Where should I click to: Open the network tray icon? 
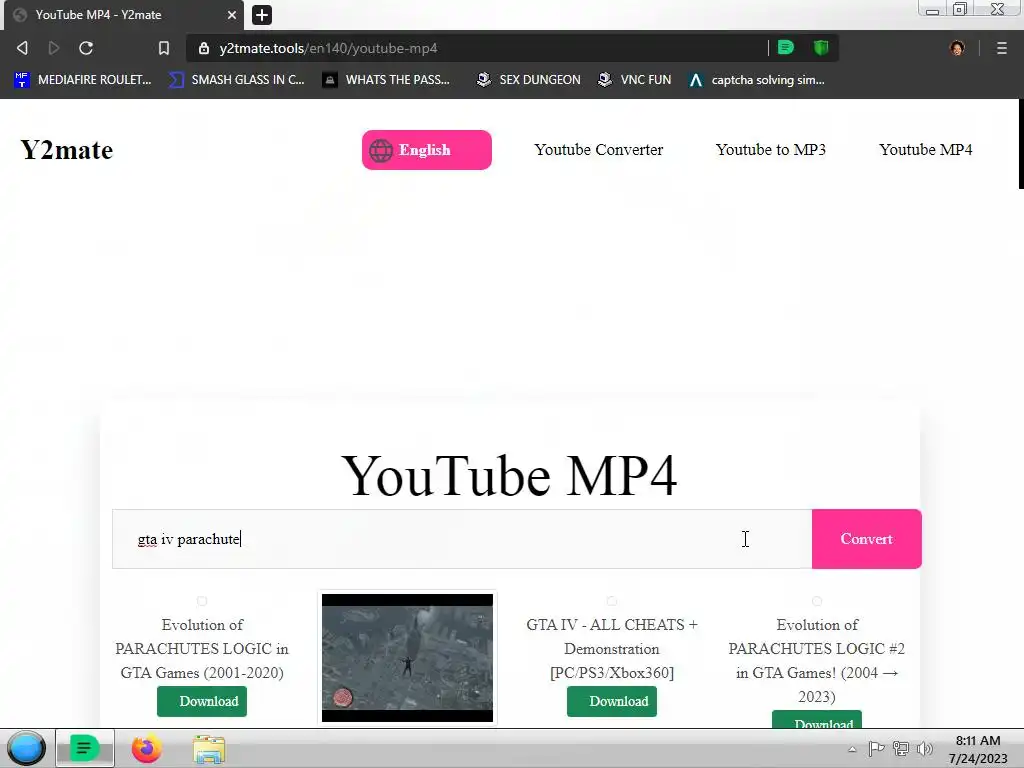pos(901,749)
